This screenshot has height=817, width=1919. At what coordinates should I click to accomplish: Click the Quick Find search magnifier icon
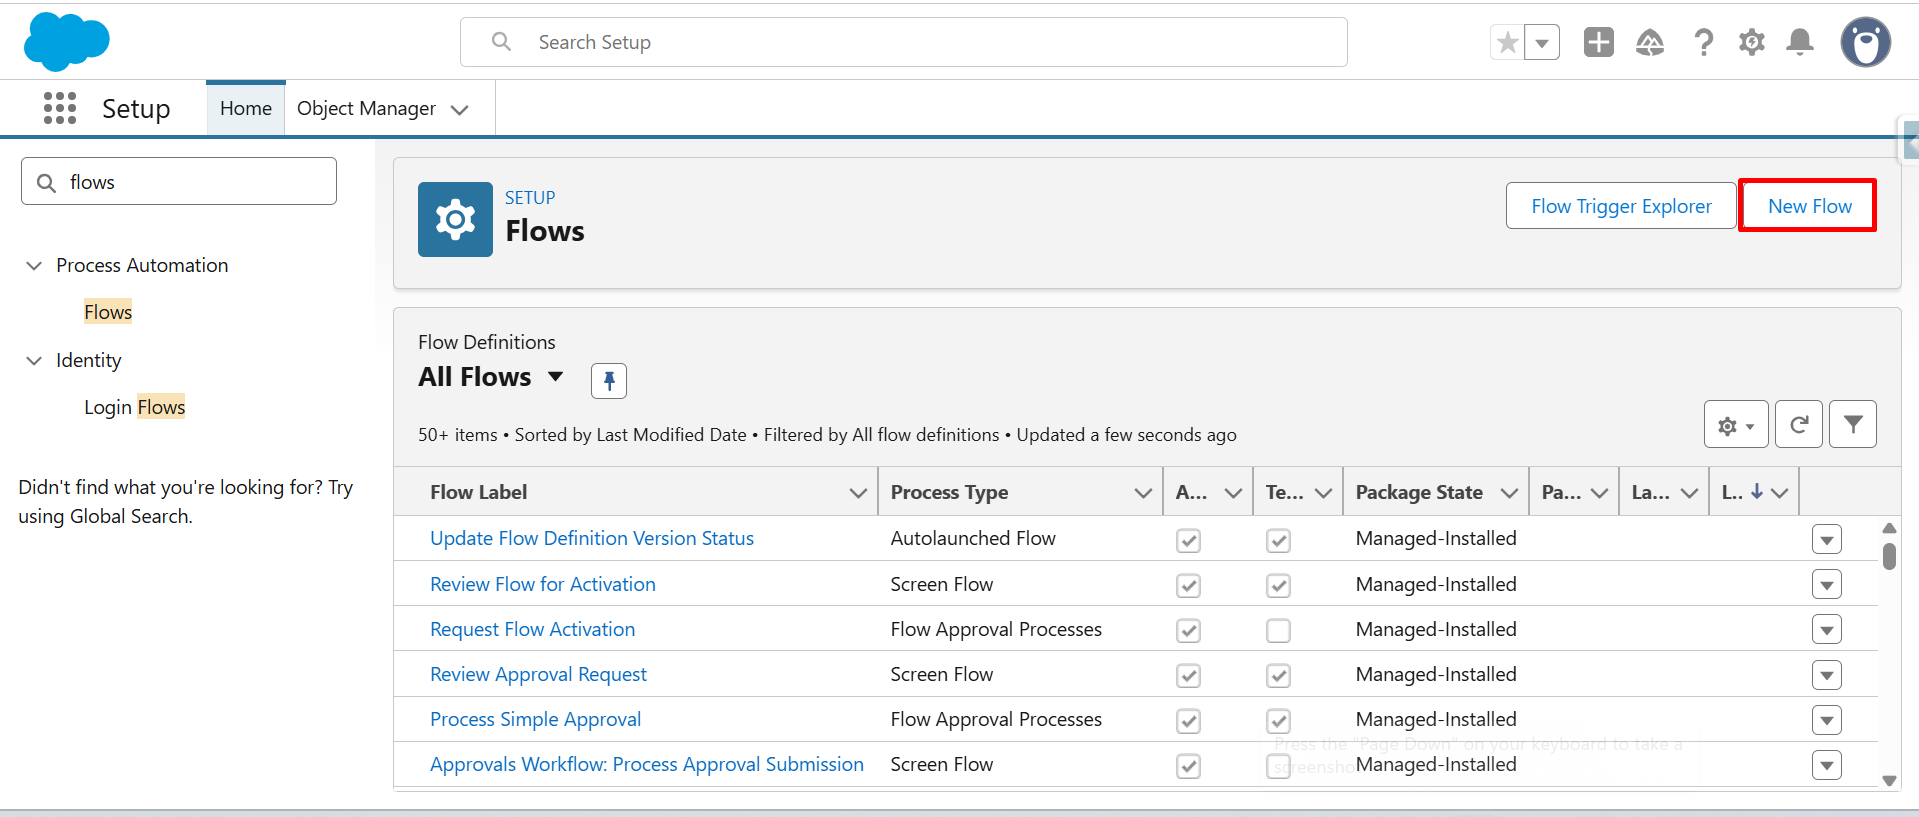click(x=46, y=183)
